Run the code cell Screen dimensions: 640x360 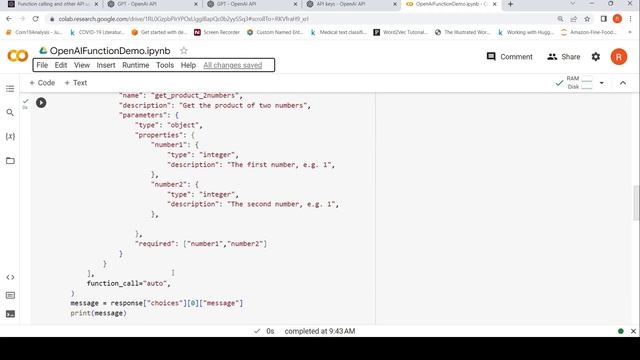(x=41, y=102)
